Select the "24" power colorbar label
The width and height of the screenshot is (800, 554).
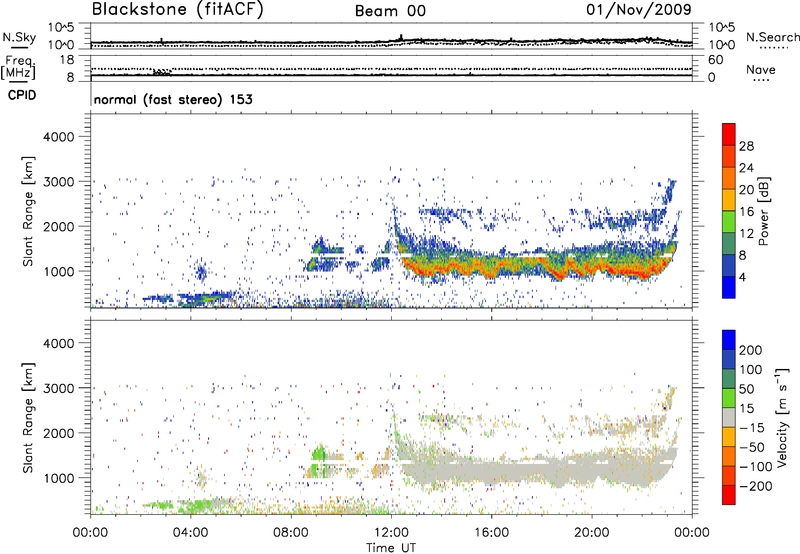(x=746, y=168)
